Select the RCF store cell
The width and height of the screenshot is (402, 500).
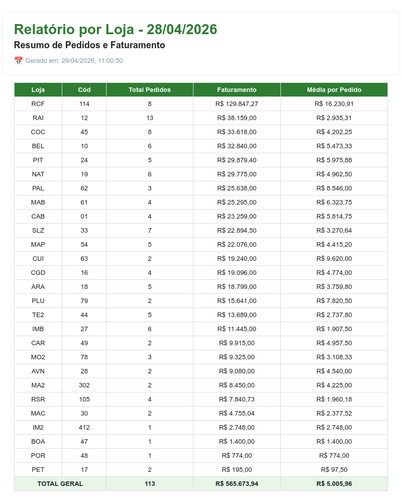[38, 104]
